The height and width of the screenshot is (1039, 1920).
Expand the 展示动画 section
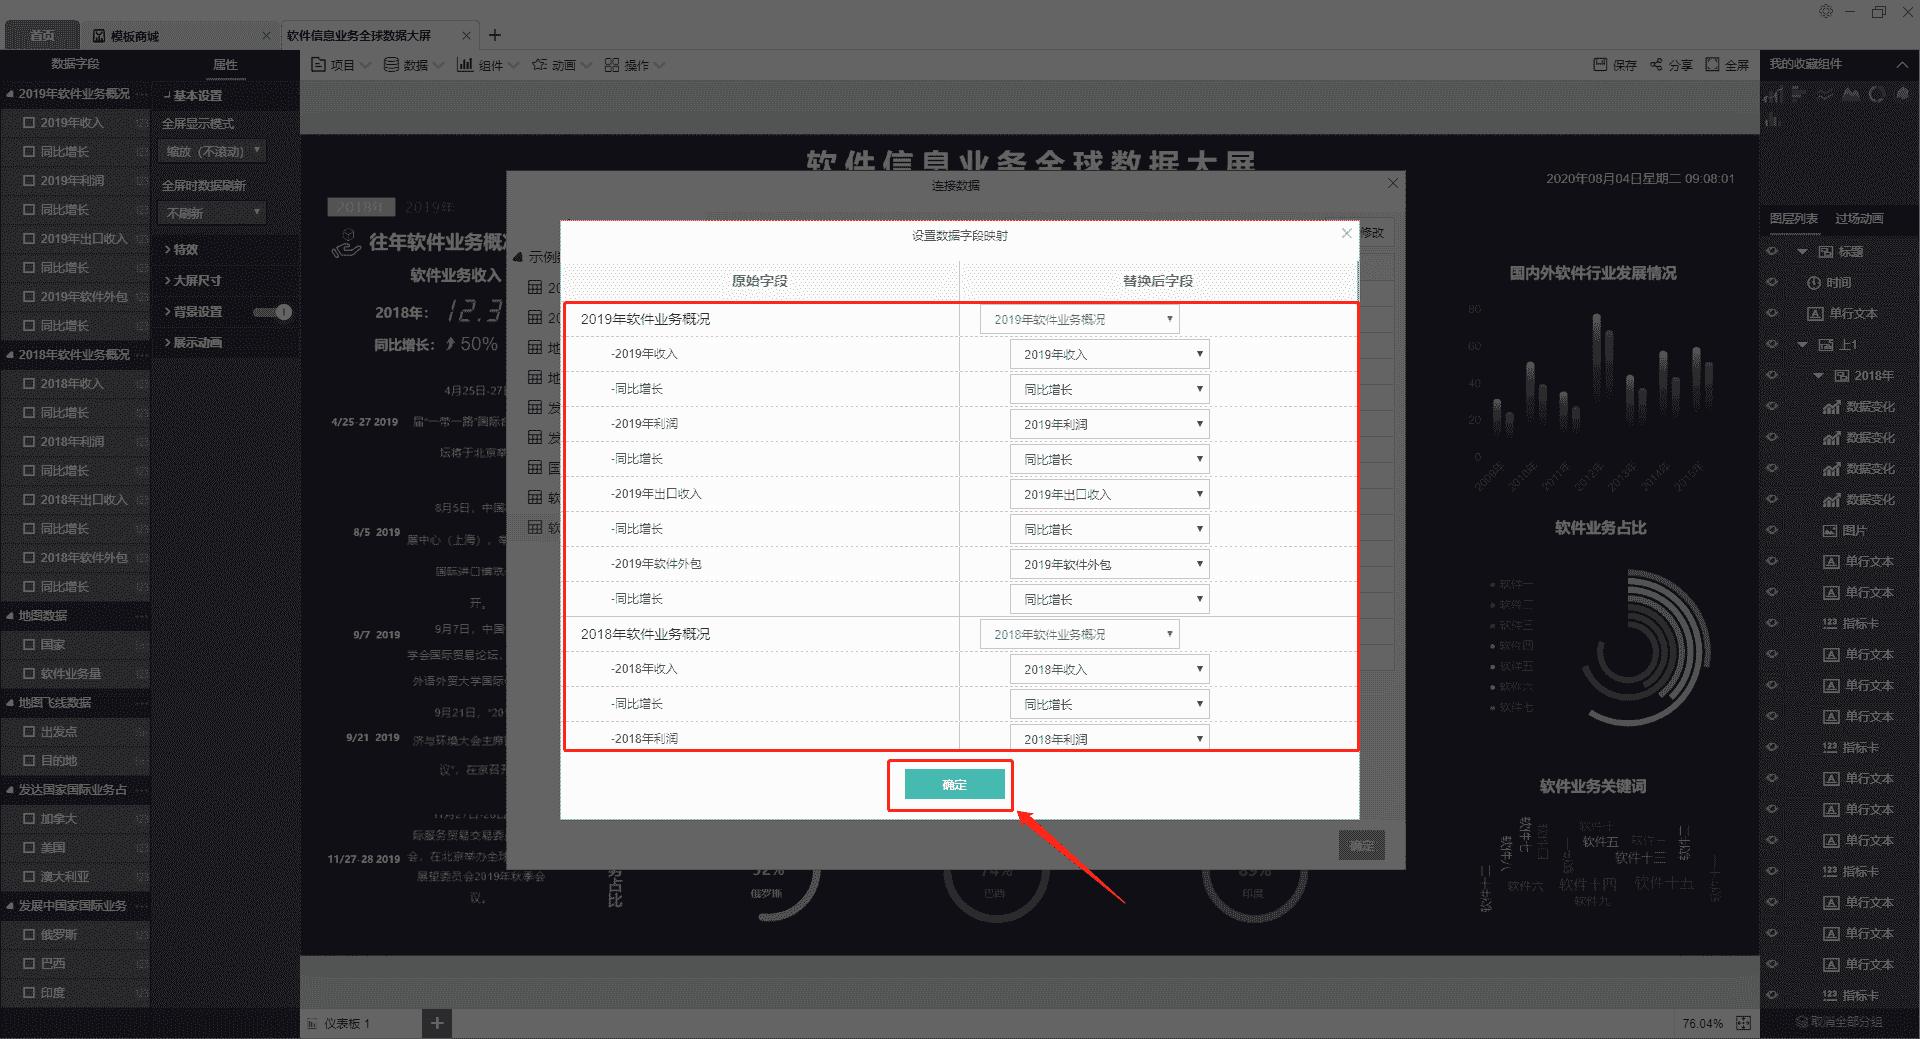pos(193,343)
